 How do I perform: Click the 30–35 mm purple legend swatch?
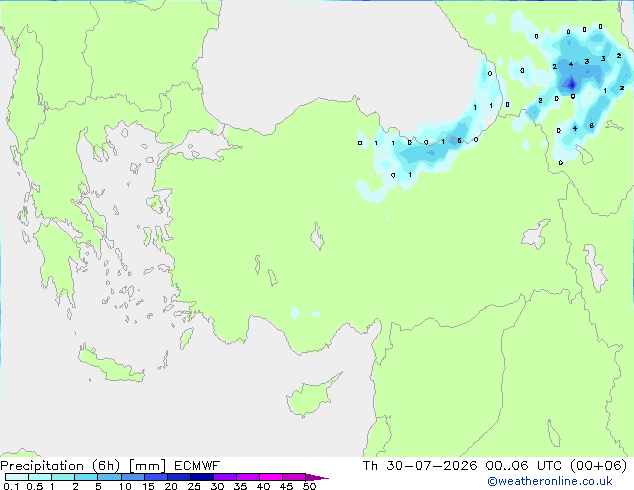225,477
